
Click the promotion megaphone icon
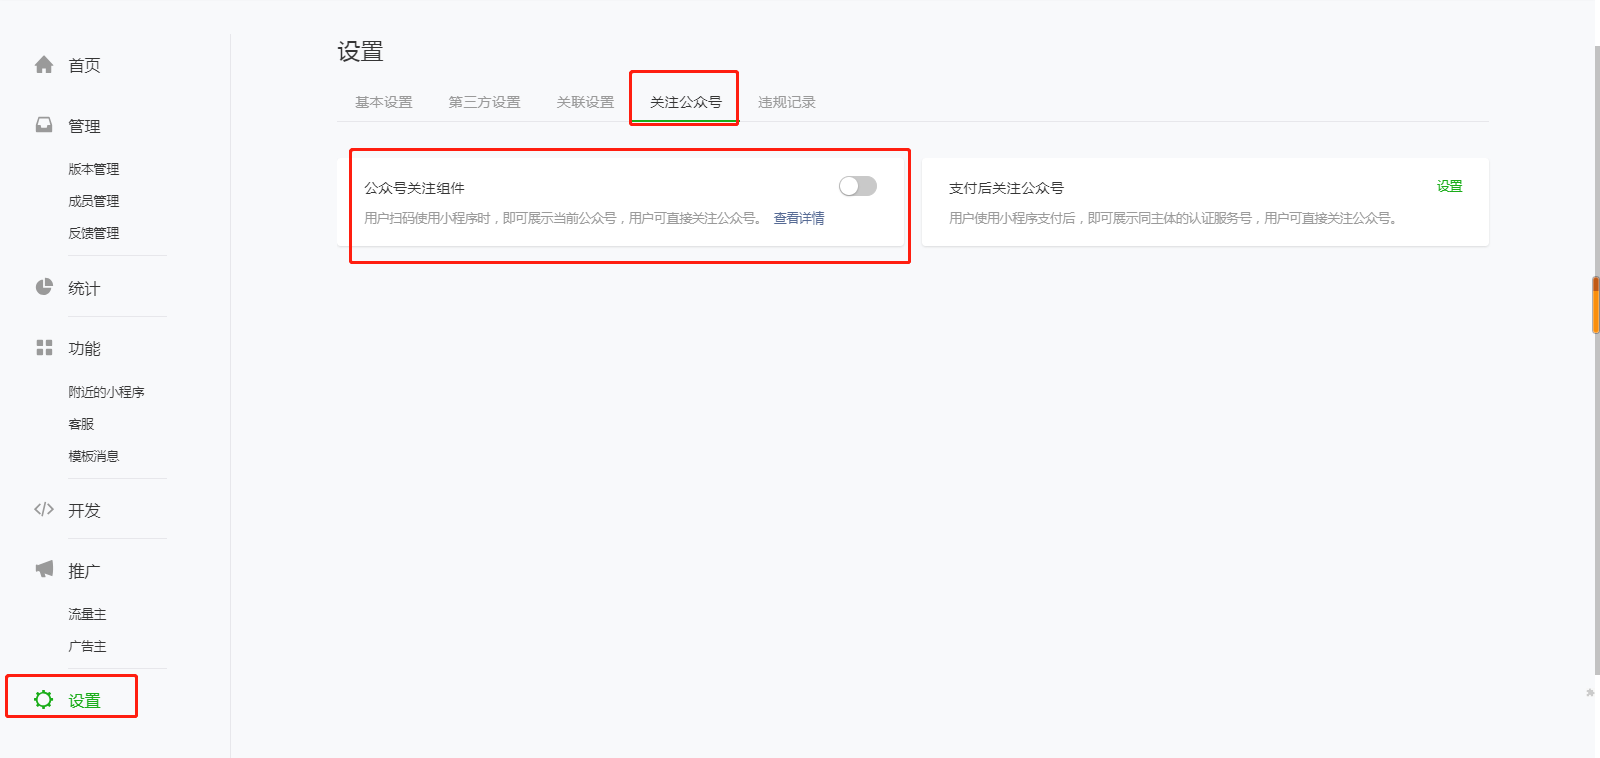44,569
